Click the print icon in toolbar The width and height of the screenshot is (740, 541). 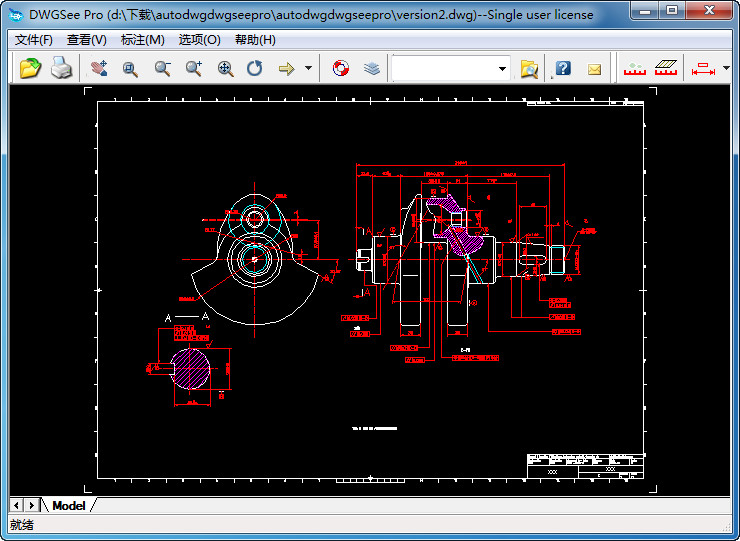point(61,69)
